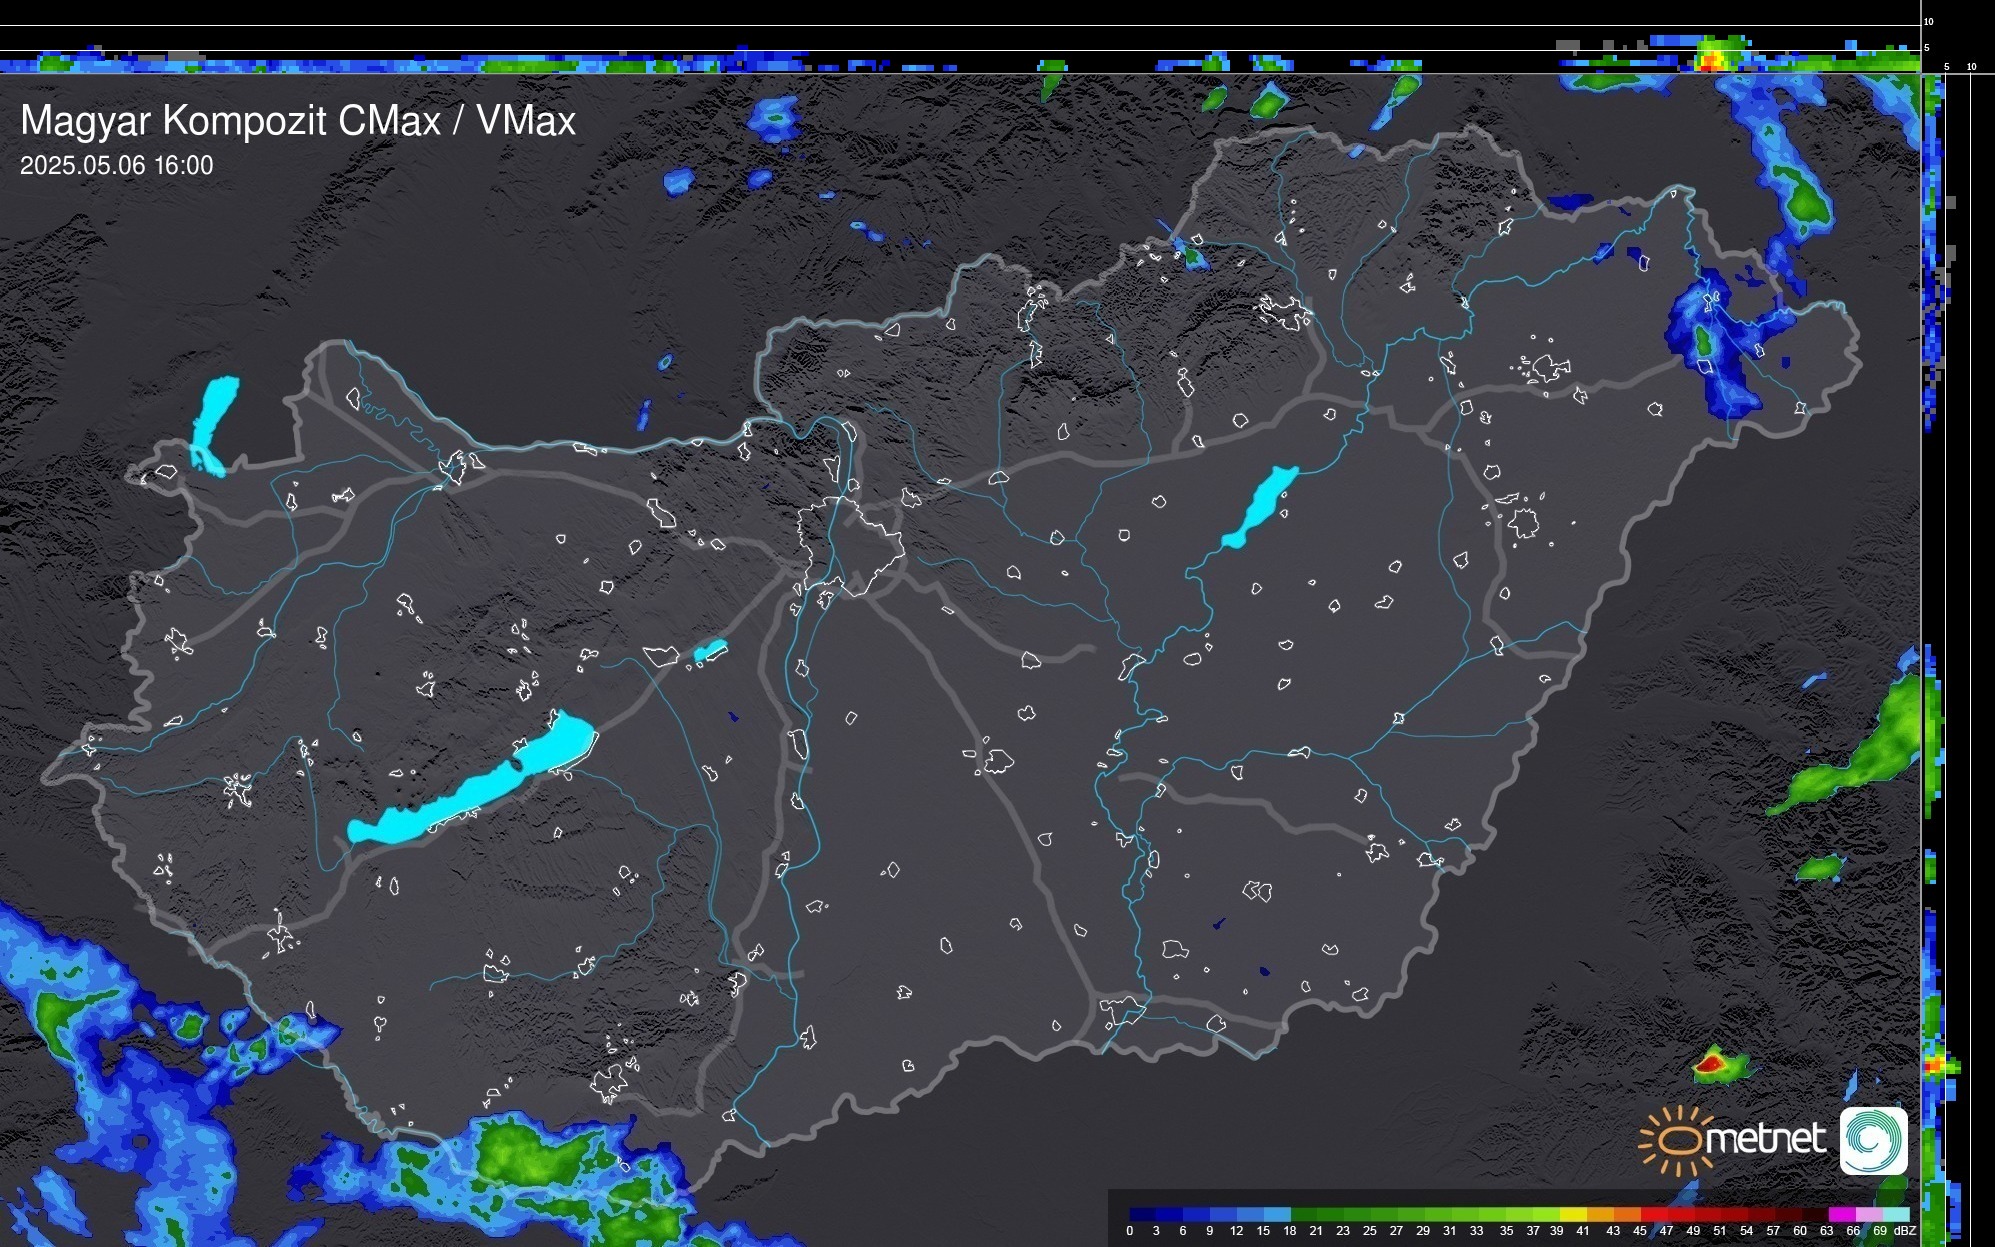Click the dBZ unit label in legend
The image size is (1995, 1247).
click(1905, 1231)
